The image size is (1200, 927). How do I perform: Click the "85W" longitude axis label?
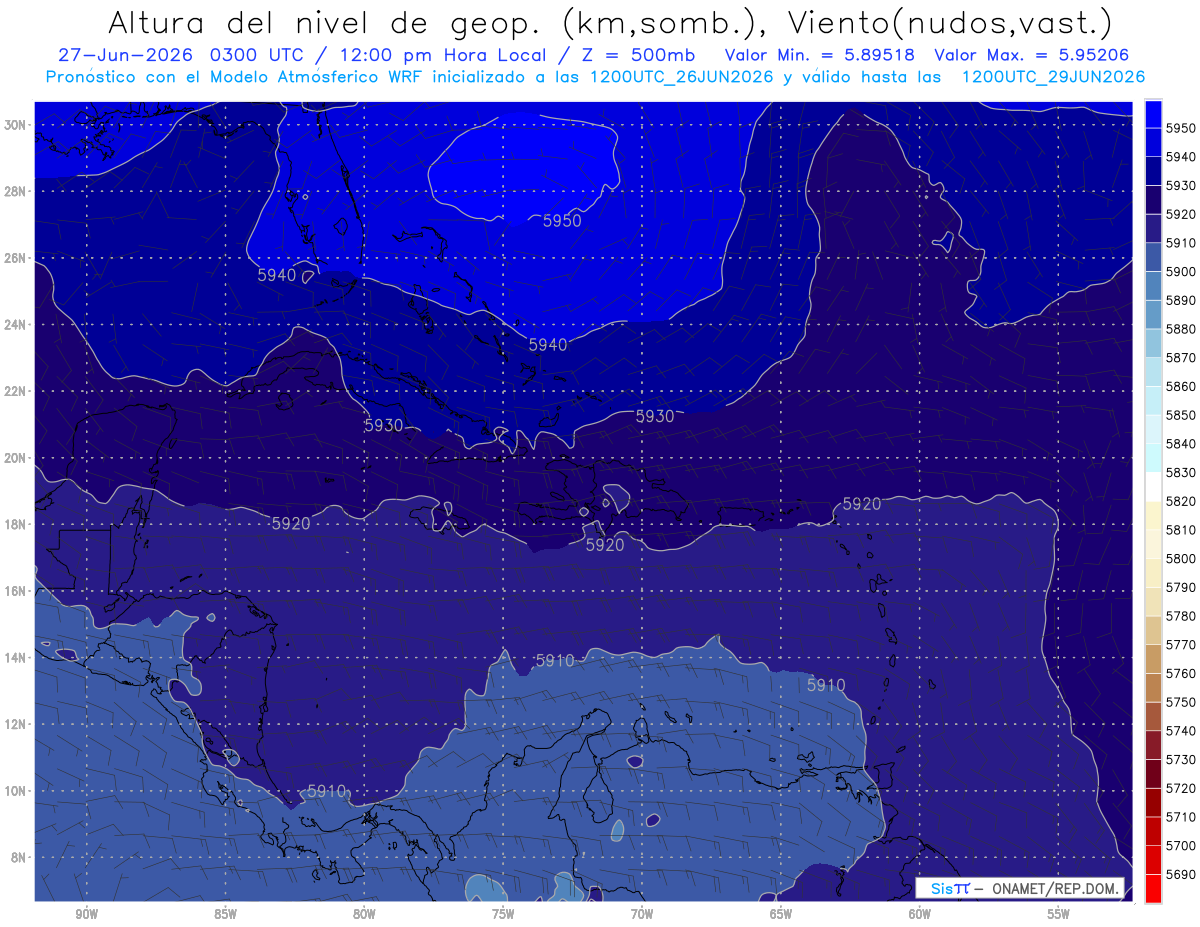point(225,913)
